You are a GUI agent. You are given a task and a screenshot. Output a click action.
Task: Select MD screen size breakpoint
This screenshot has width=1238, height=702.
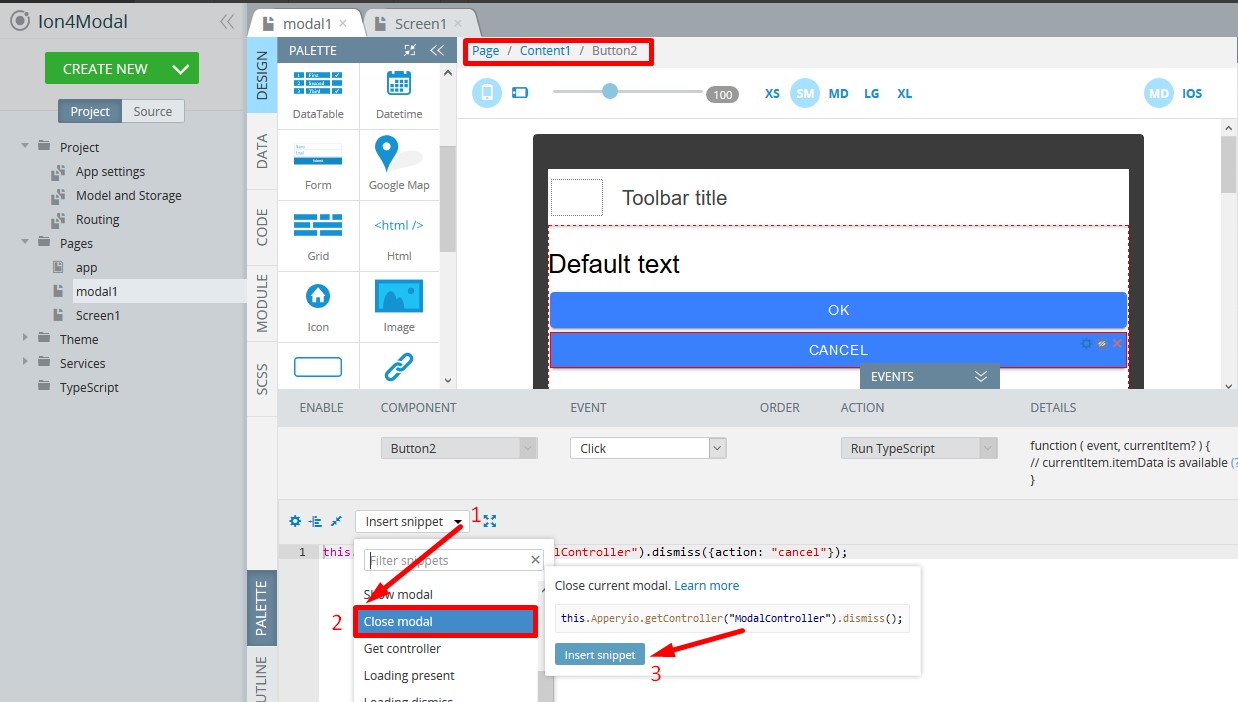pos(838,93)
